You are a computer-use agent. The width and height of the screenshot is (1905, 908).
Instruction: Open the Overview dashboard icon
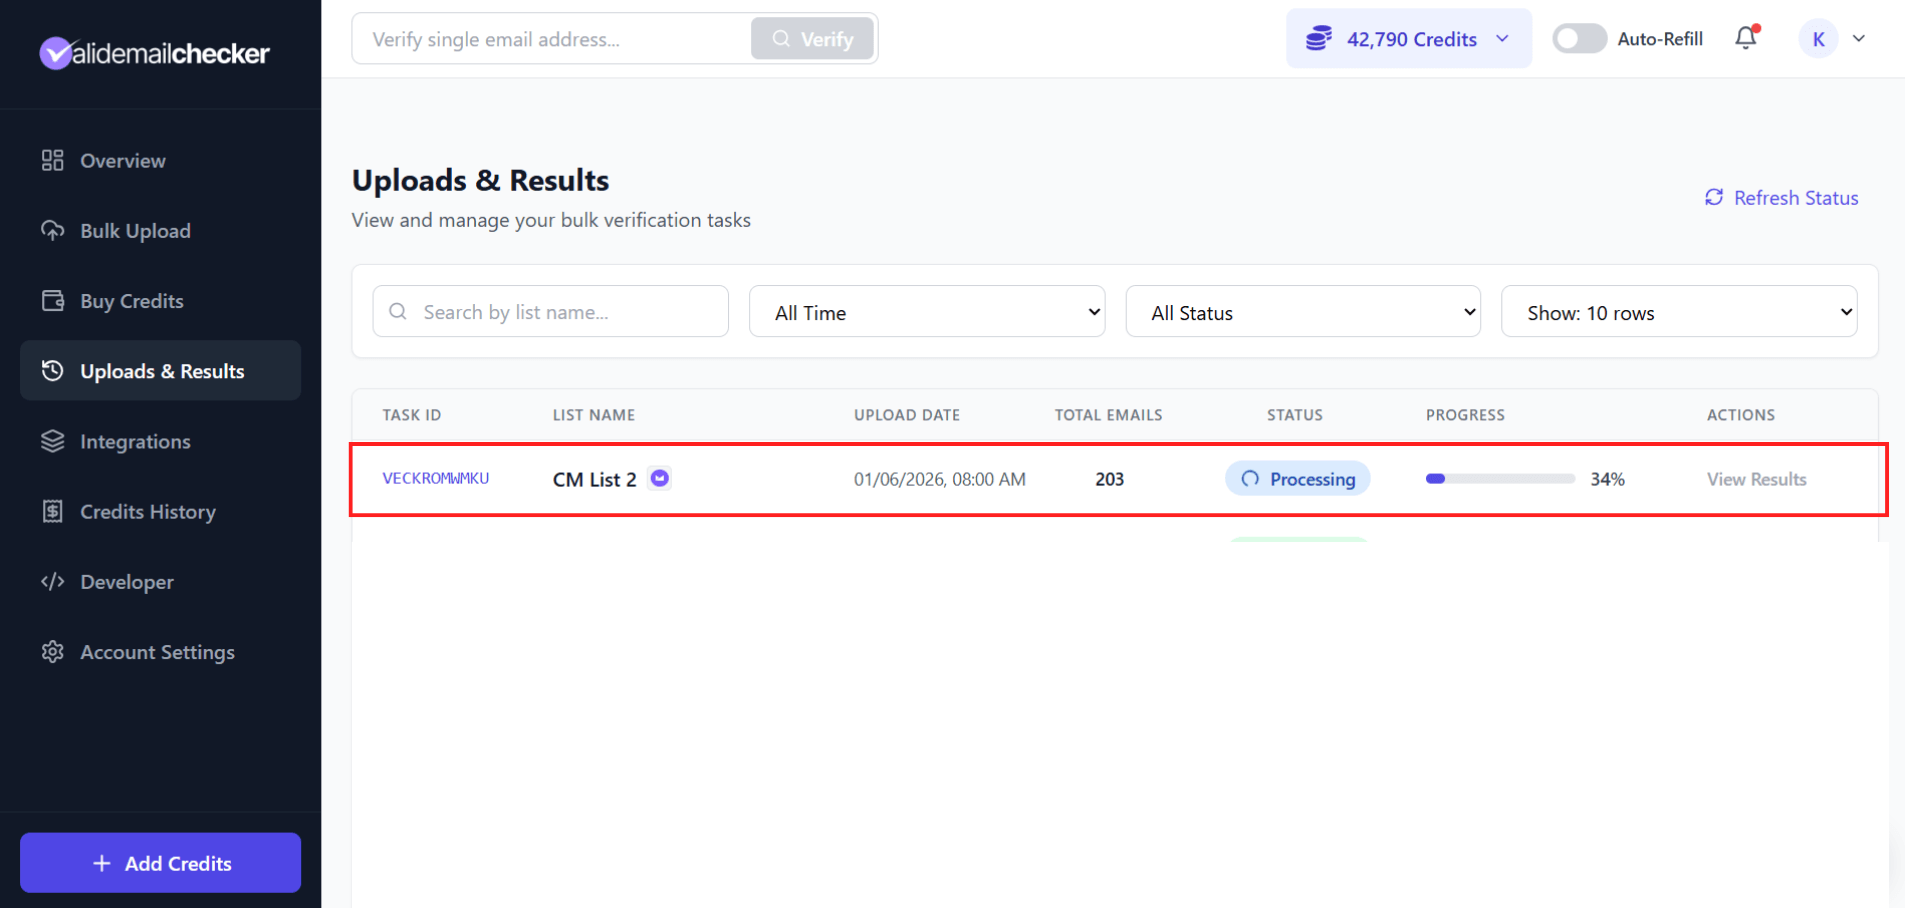tap(53, 160)
